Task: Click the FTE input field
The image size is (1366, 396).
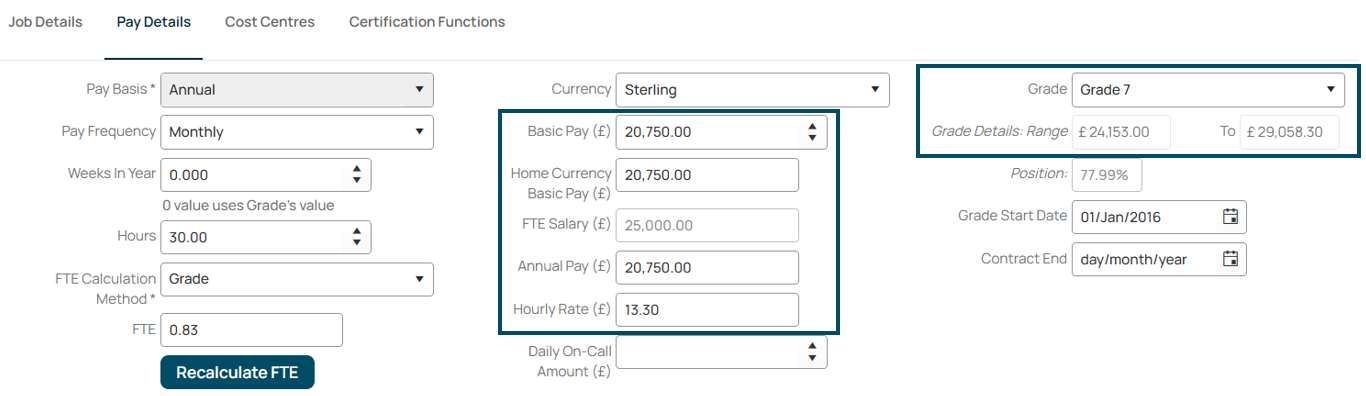Action: [x=251, y=330]
